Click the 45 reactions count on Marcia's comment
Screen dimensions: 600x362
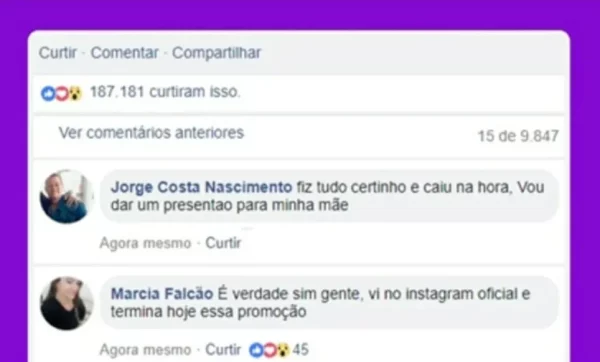(300, 350)
